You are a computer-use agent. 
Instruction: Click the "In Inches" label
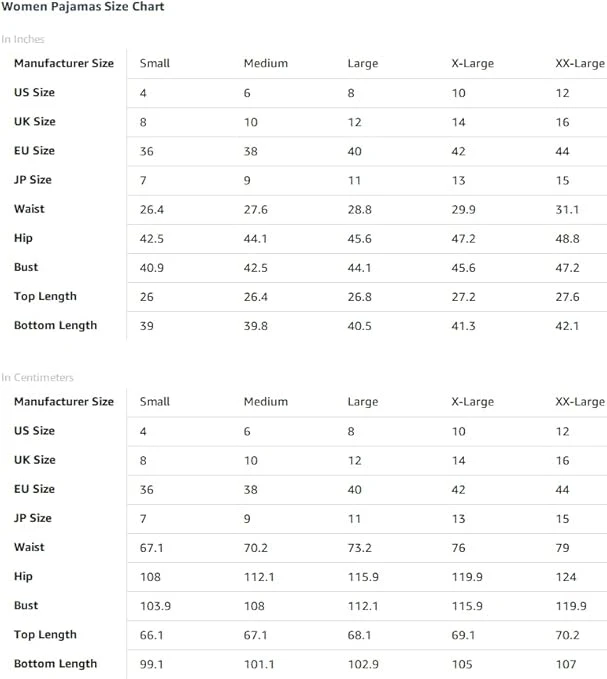(23, 39)
